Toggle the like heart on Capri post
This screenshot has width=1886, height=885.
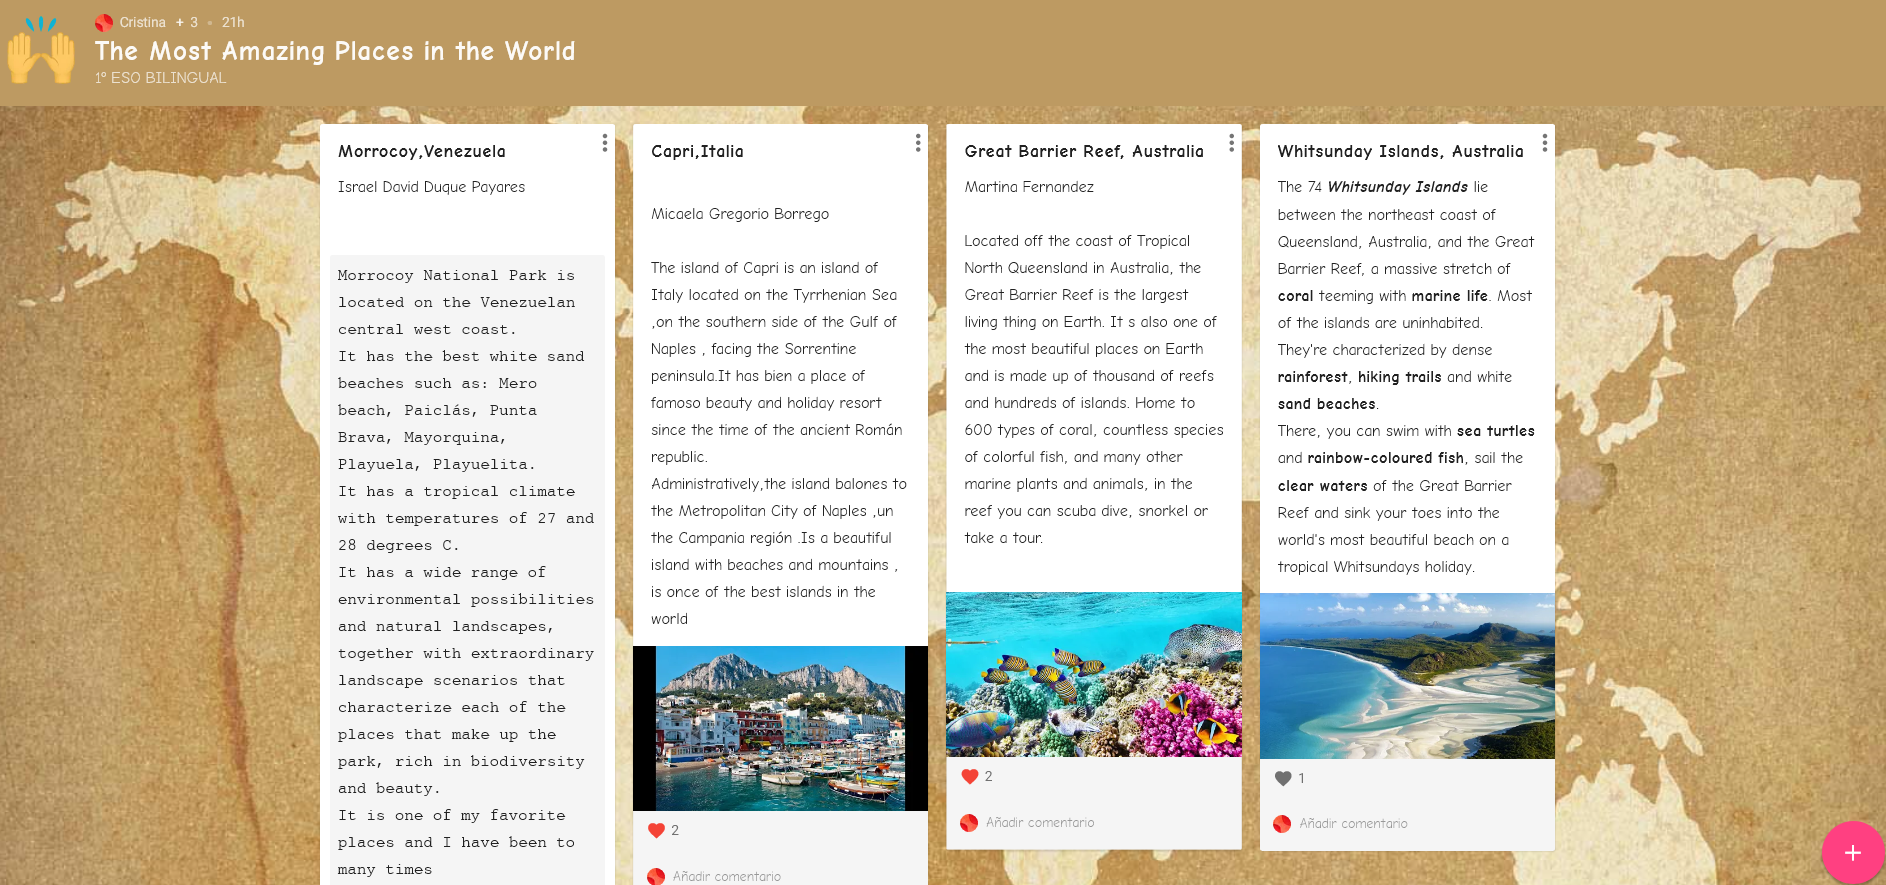[x=657, y=830]
